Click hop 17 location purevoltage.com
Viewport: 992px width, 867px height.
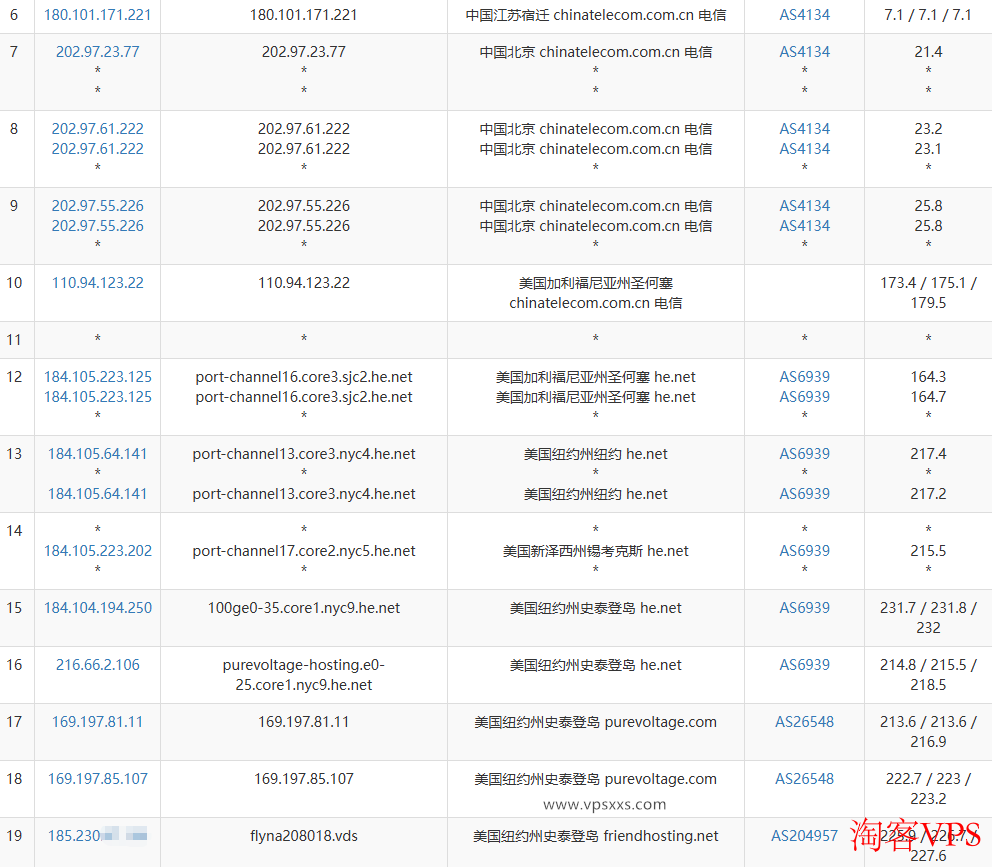tap(595, 721)
